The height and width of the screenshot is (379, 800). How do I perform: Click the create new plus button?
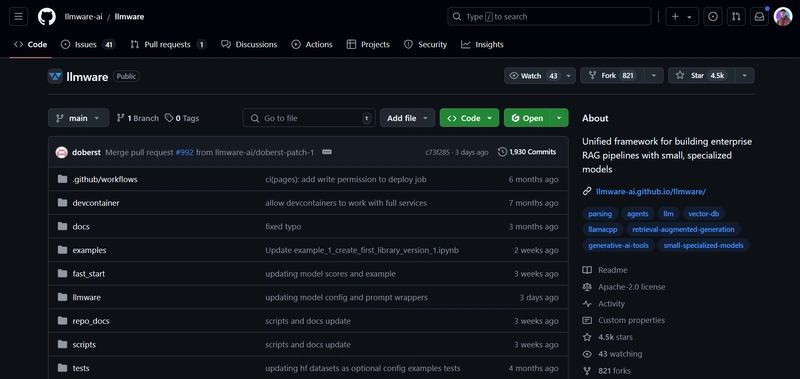click(682, 17)
